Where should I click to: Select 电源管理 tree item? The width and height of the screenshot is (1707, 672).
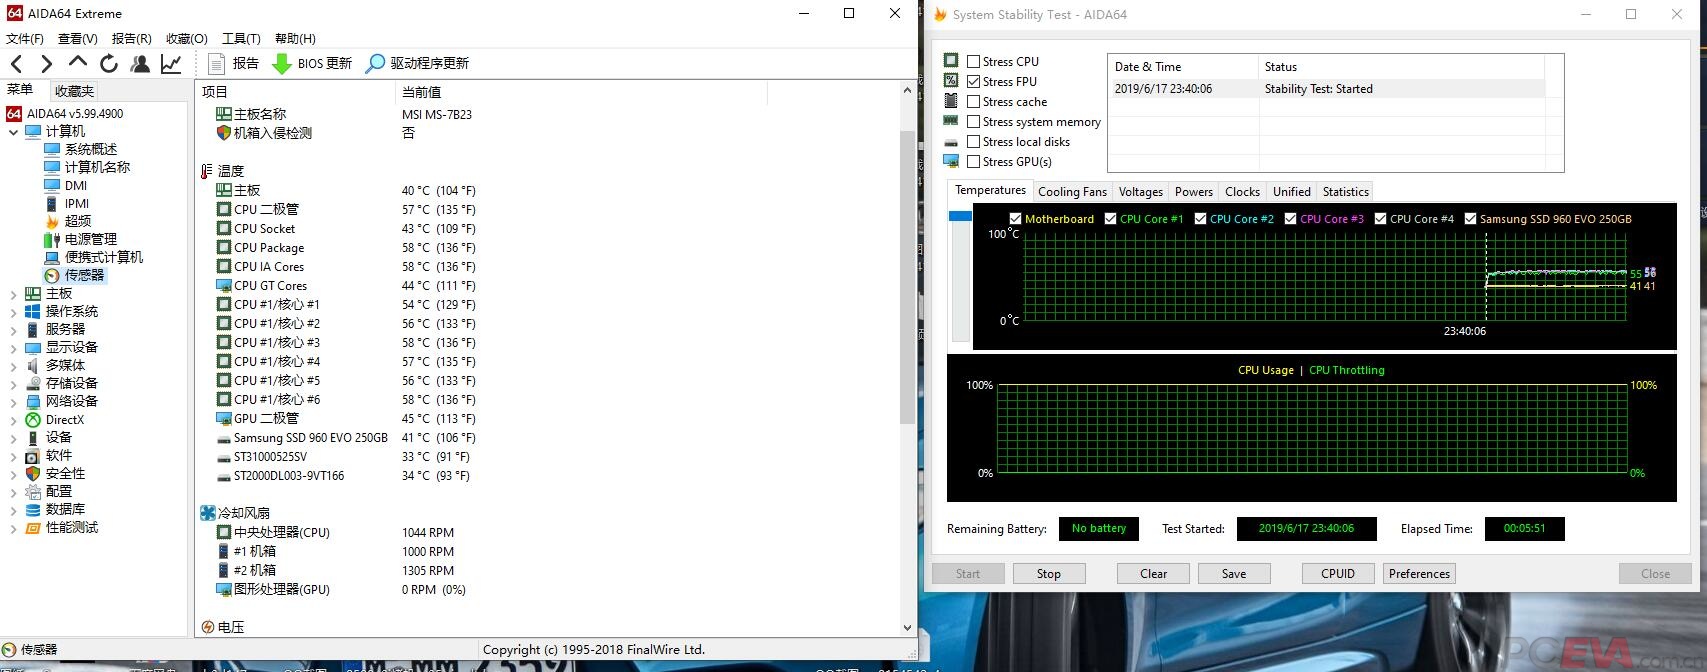(x=91, y=239)
